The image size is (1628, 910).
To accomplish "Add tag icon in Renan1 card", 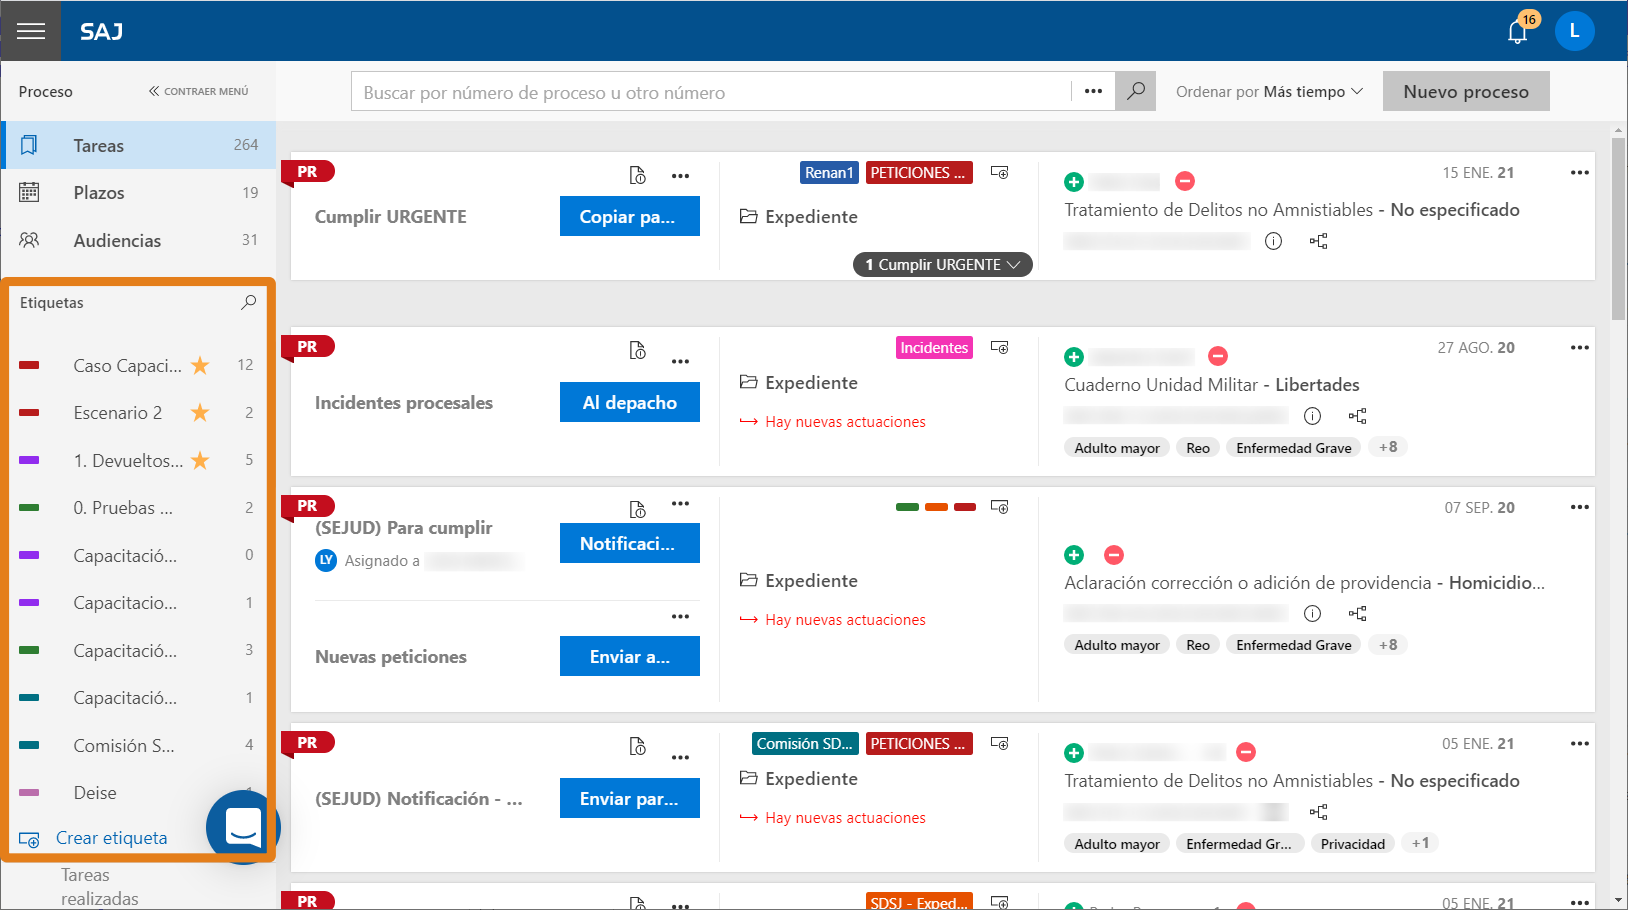I will point(999,172).
